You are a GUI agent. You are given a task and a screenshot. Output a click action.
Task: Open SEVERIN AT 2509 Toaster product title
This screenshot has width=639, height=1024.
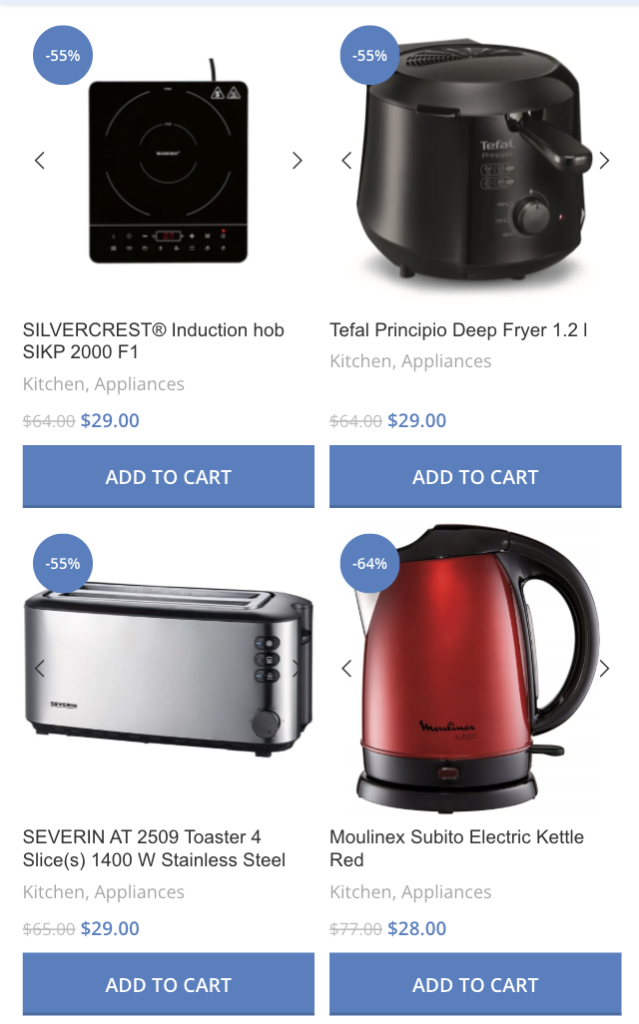pos(154,848)
